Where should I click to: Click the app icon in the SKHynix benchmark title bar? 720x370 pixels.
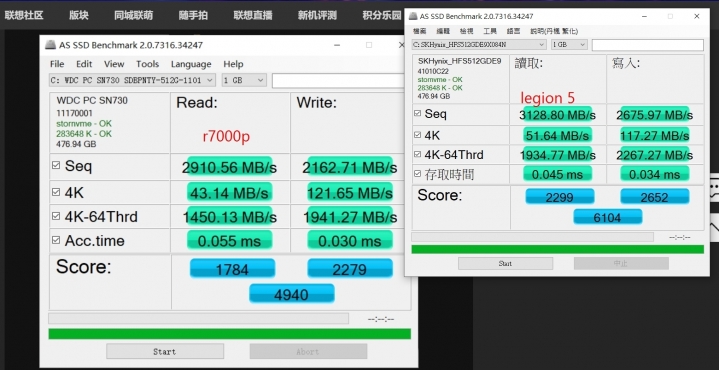tap(412, 16)
